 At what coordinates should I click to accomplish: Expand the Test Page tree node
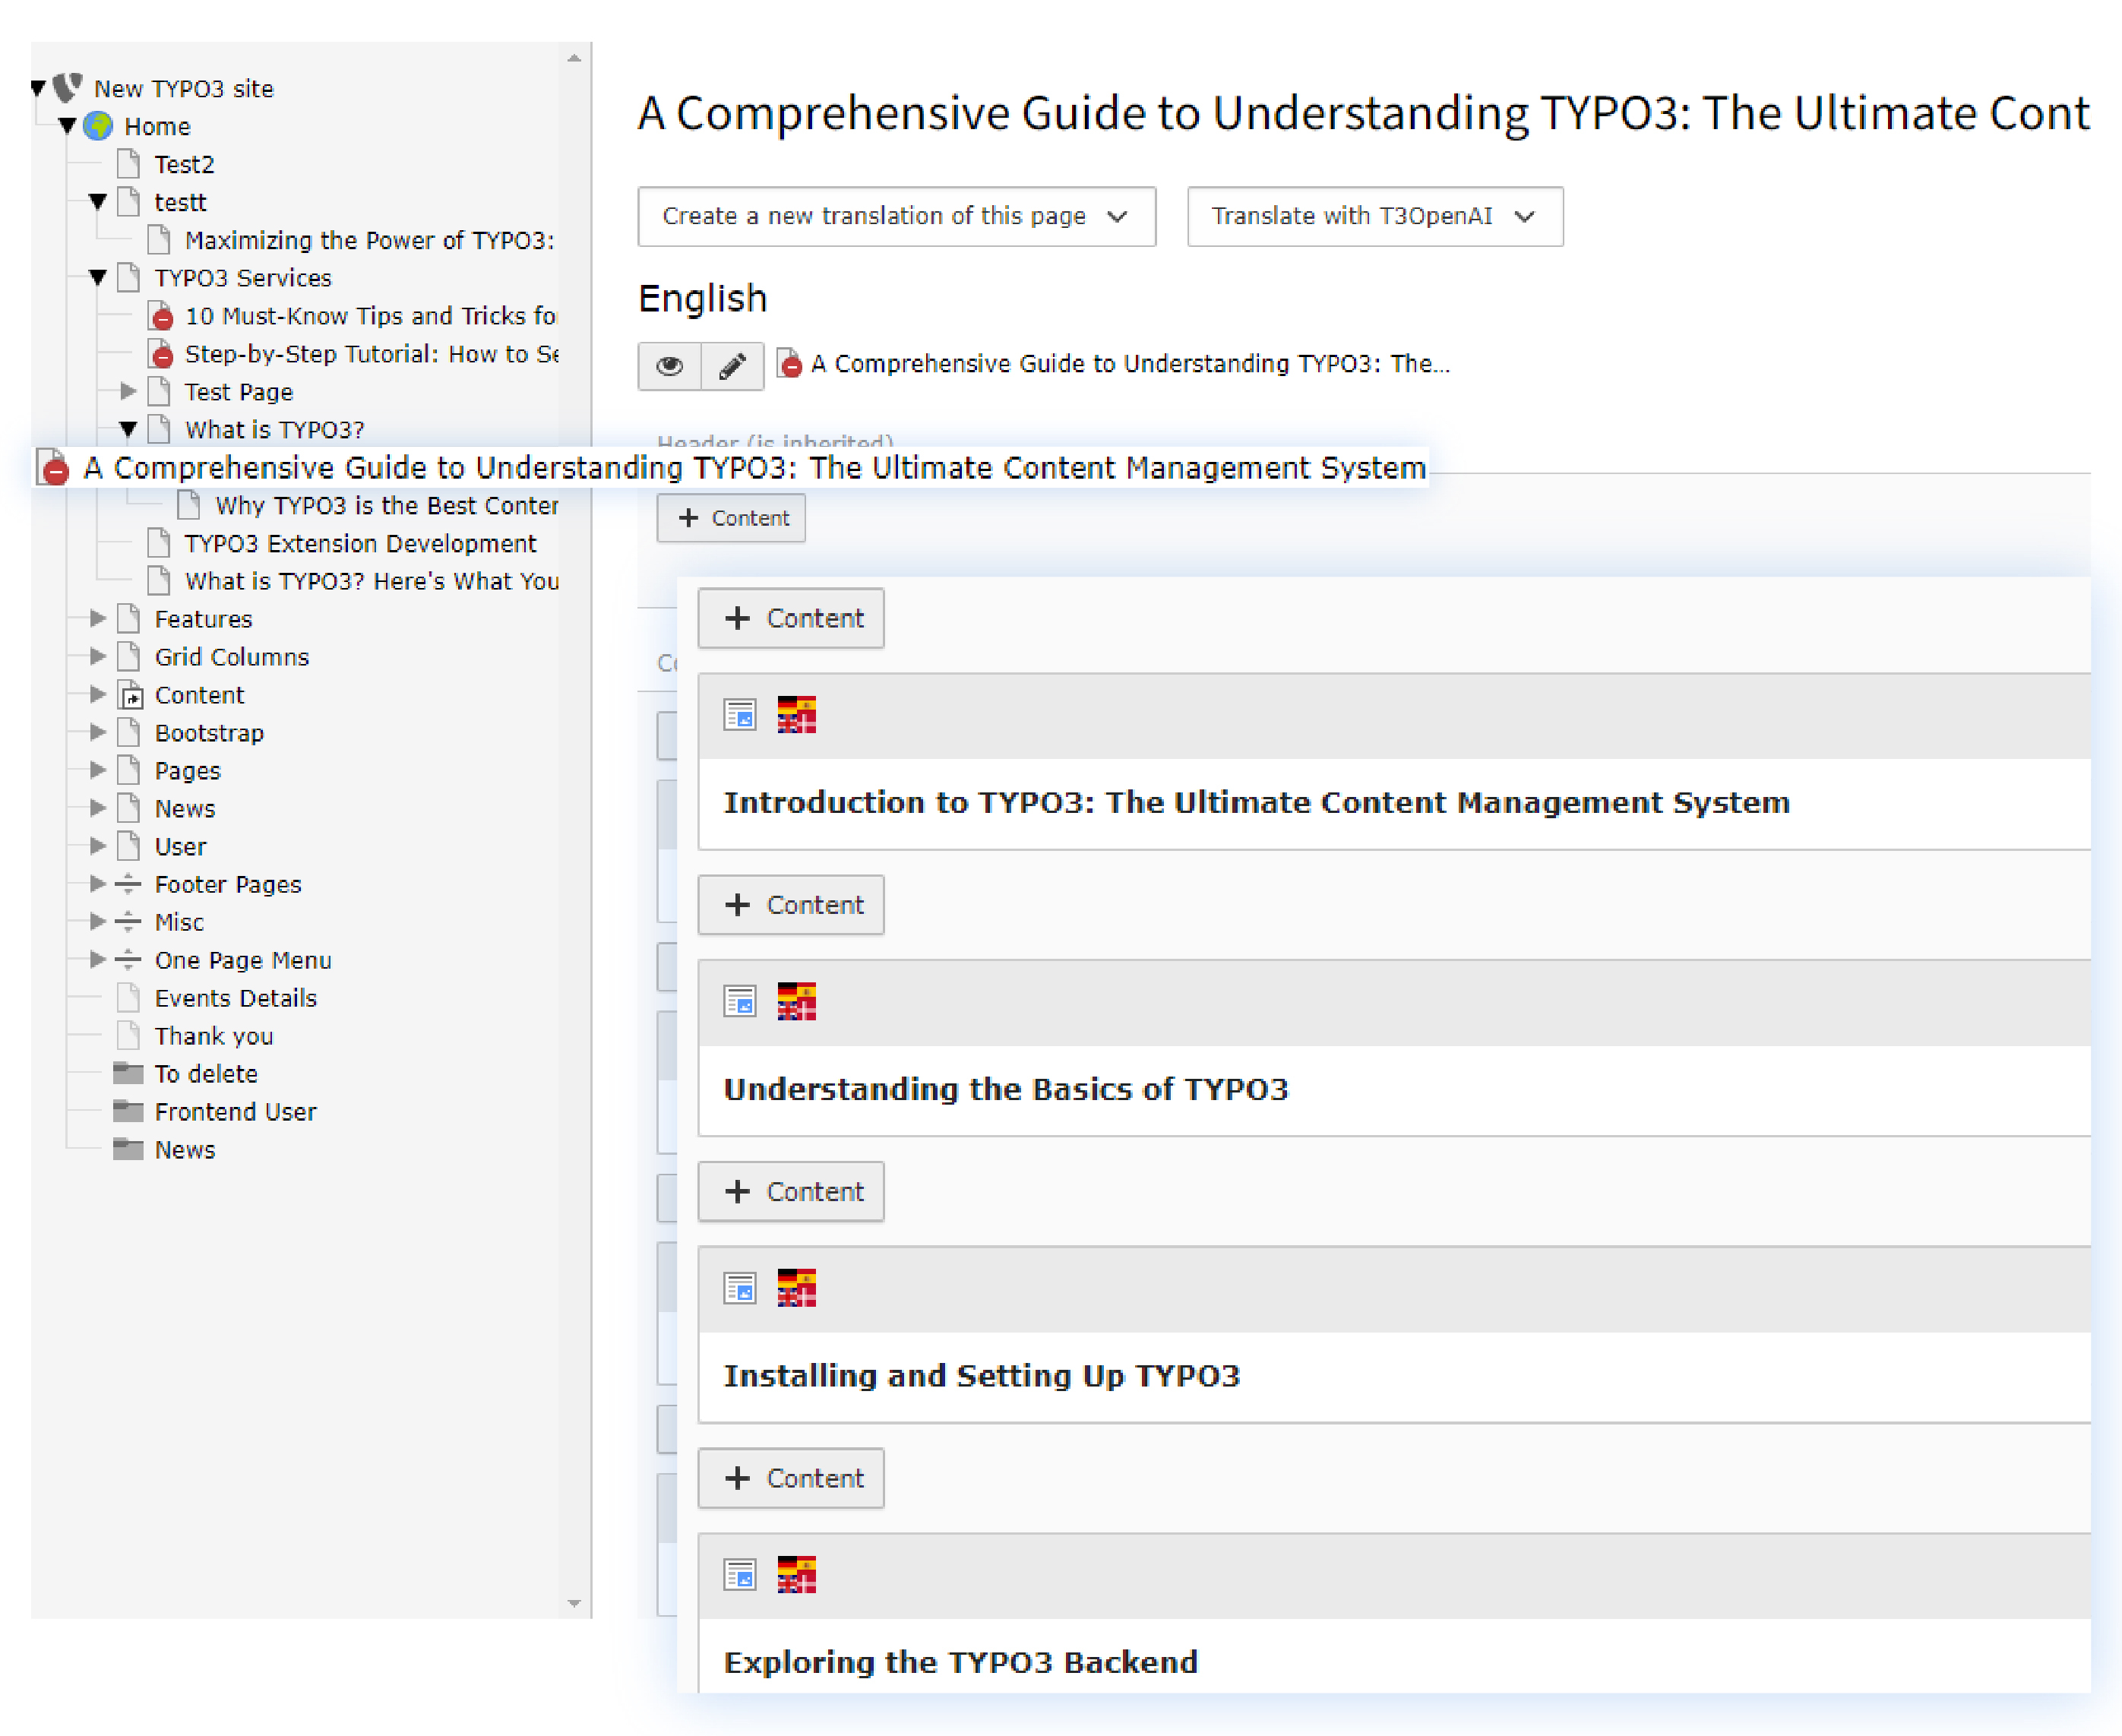click(128, 391)
